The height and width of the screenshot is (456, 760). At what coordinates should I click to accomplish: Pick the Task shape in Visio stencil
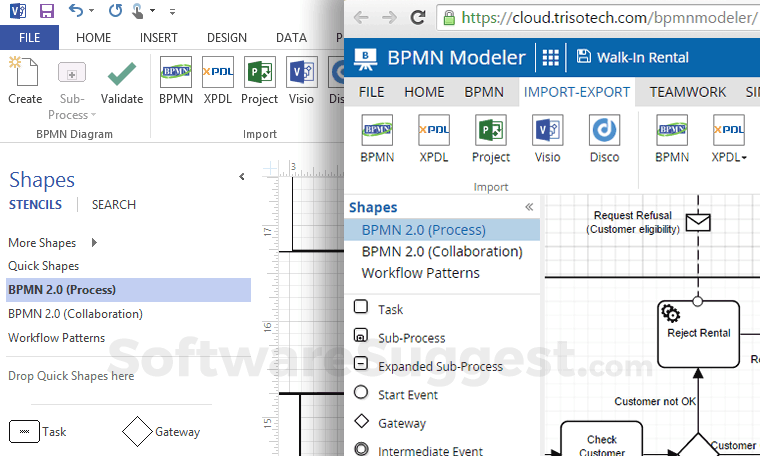tap(38, 431)
